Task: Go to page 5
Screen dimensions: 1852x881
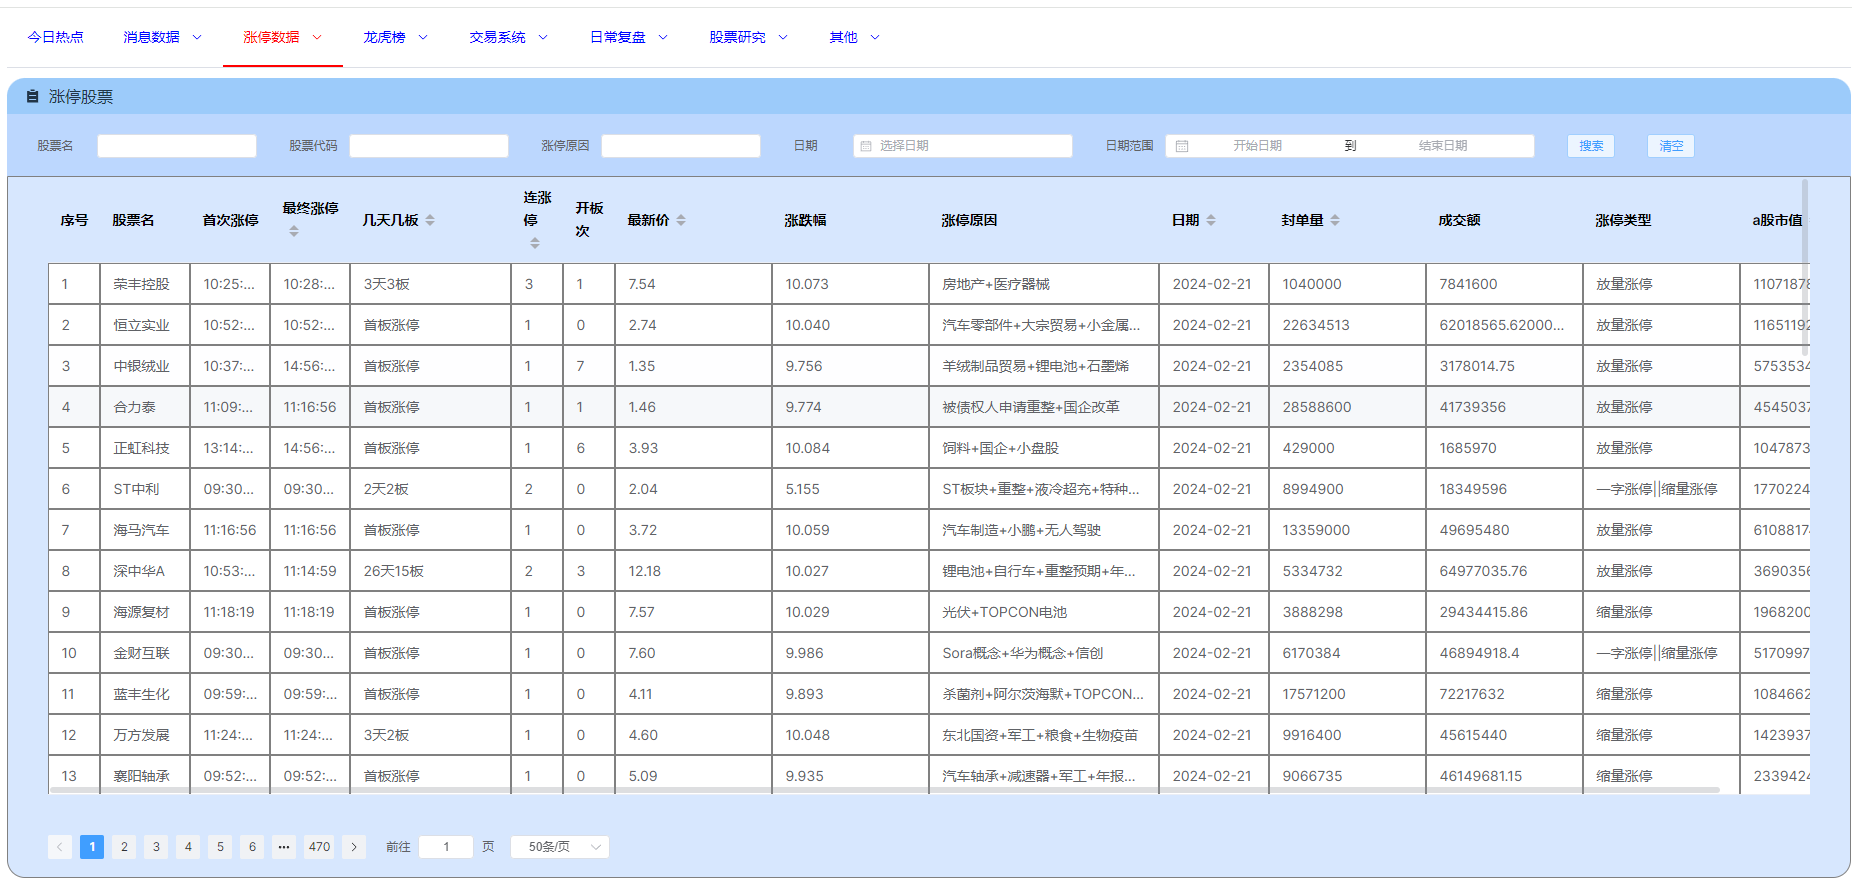Action: pos(220,847)
